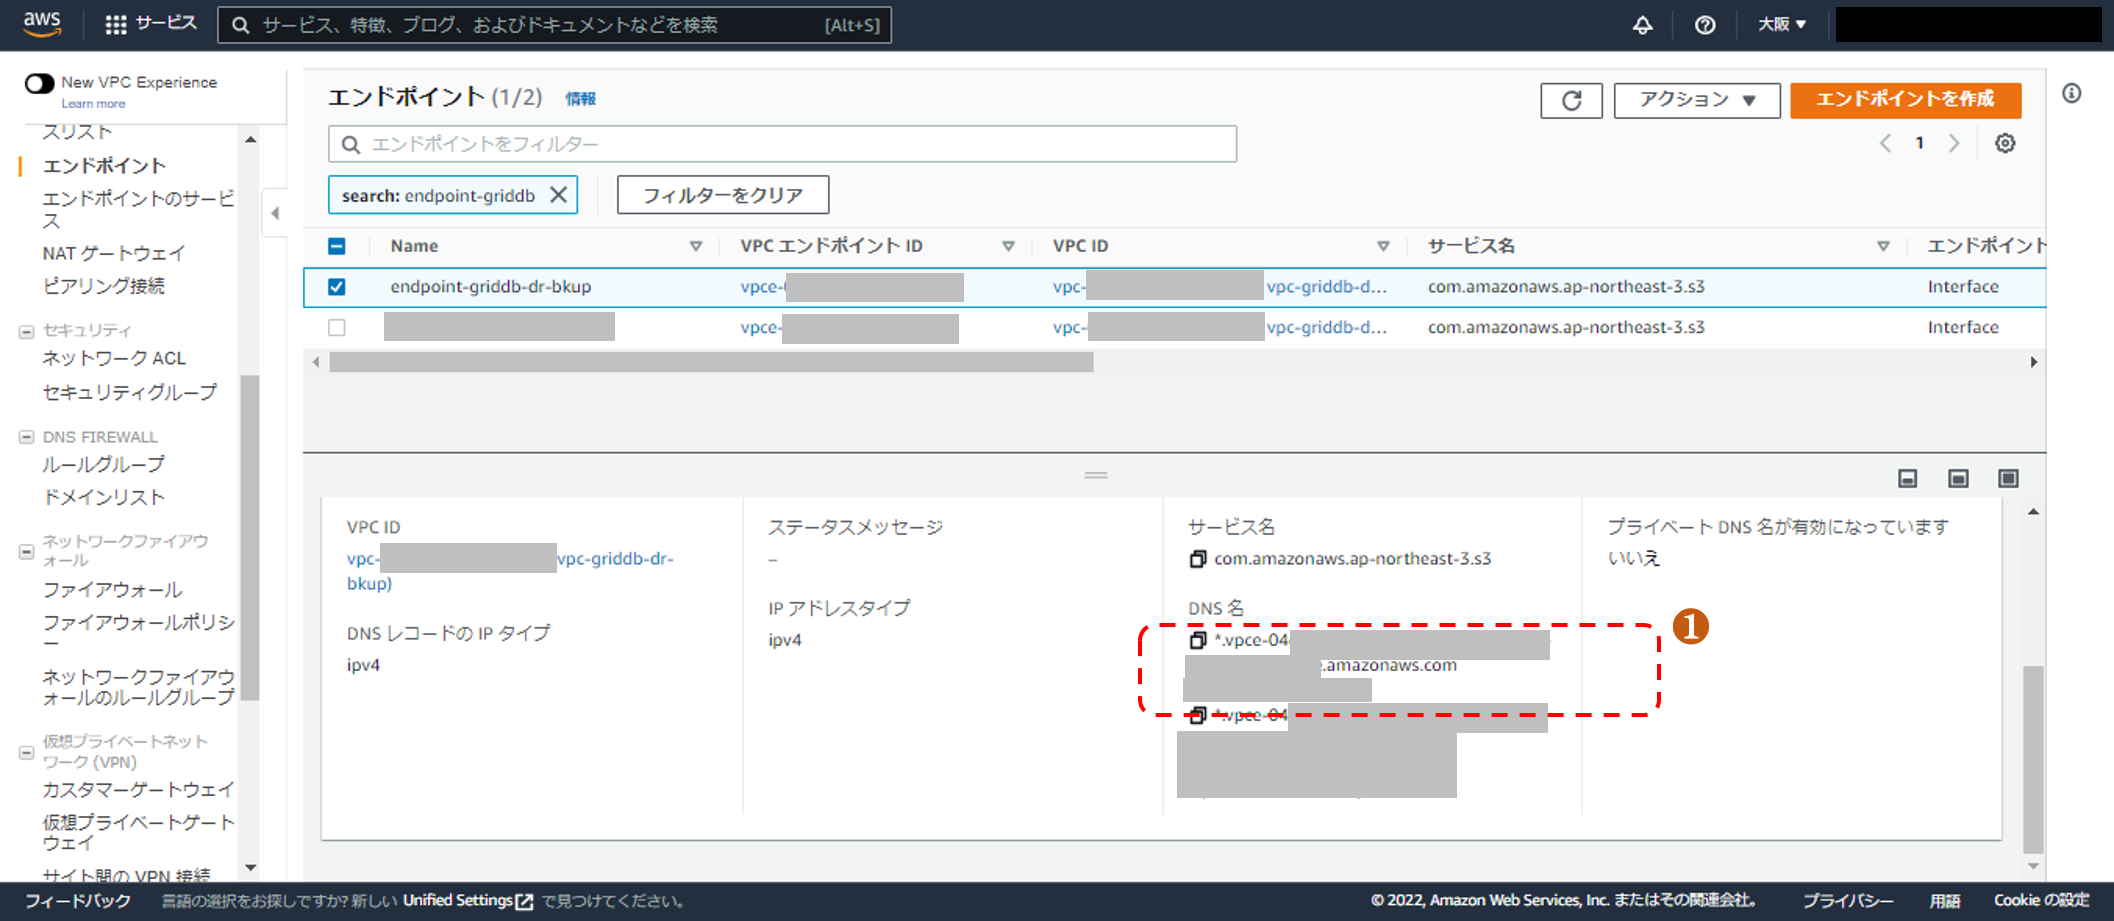Open Endpoint Services in the sidebar
Viewport: 2114px width, 921px height.
(138, 209)
